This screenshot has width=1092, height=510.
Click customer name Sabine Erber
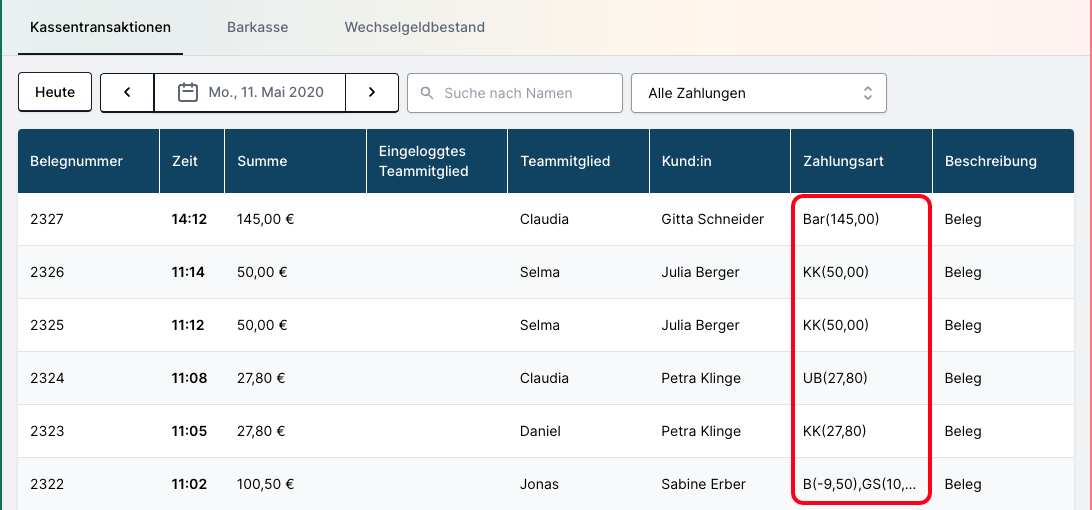(704, 484)
